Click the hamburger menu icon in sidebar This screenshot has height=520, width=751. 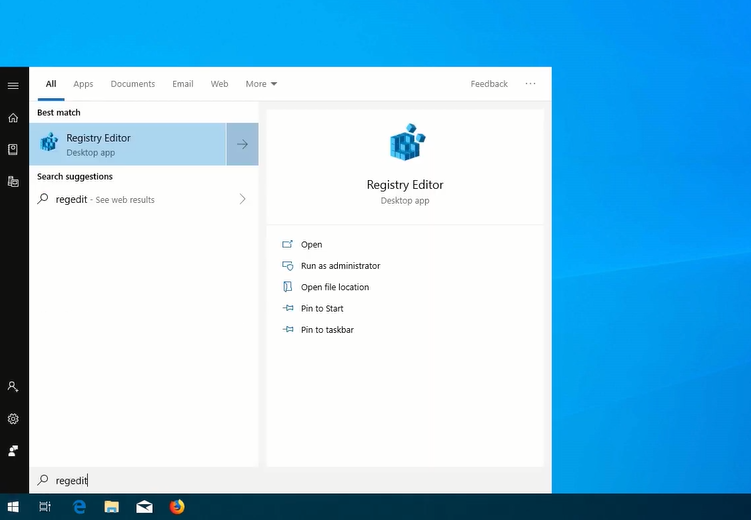tap(13, 86)
